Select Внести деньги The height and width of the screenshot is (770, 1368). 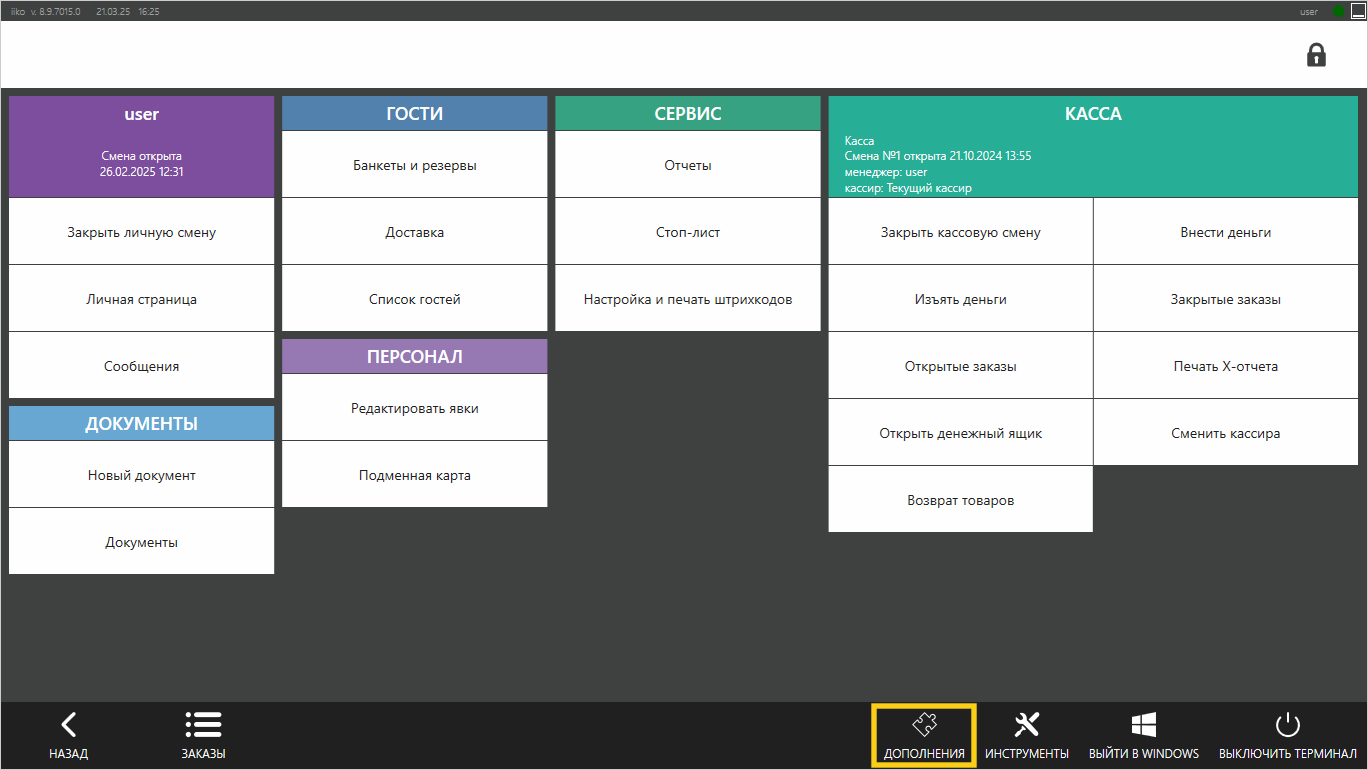click(1225, 232)
